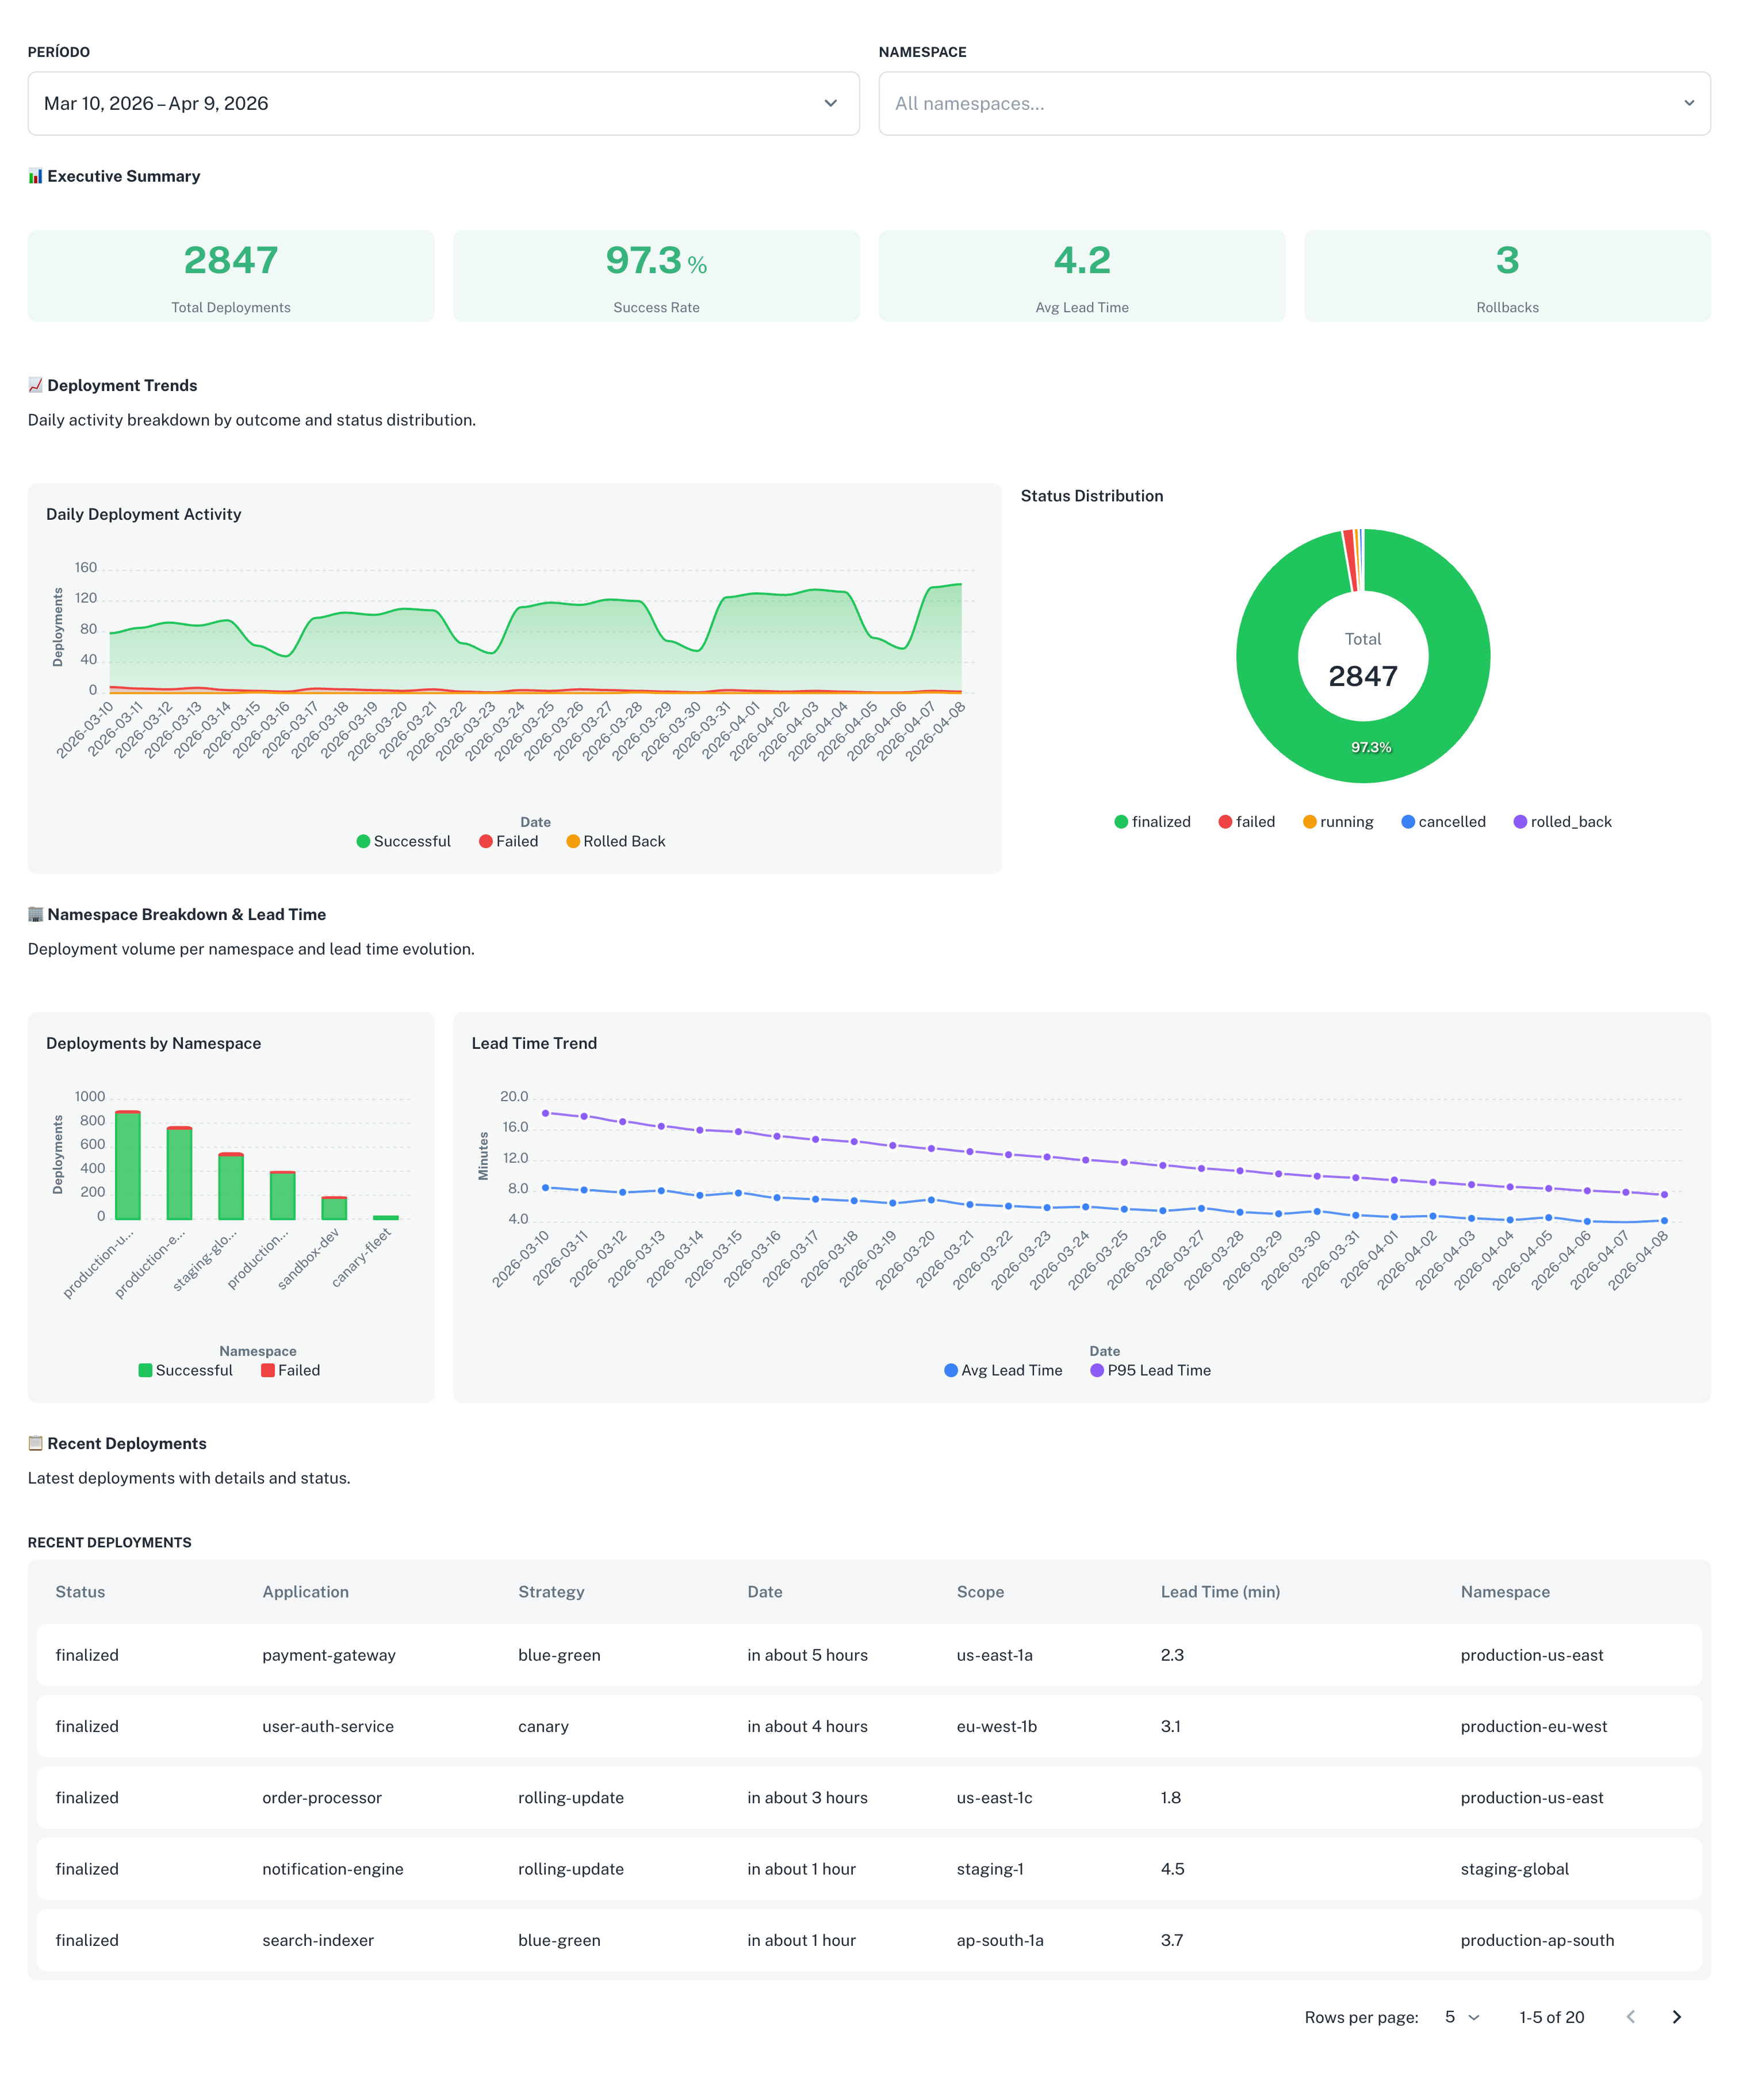Toggle the P95 Lead Time legend entry
The image size is (1739, 2100).
tap(1150, 1370)
